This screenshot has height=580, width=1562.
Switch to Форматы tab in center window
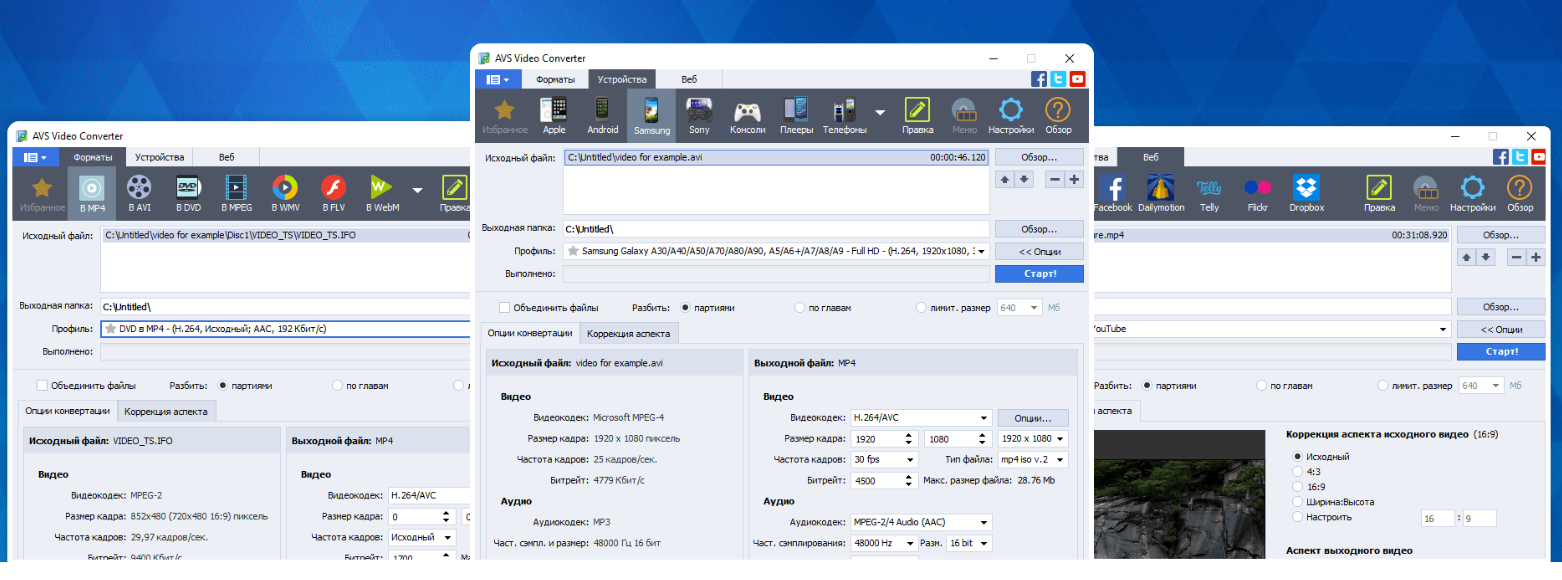555,79
